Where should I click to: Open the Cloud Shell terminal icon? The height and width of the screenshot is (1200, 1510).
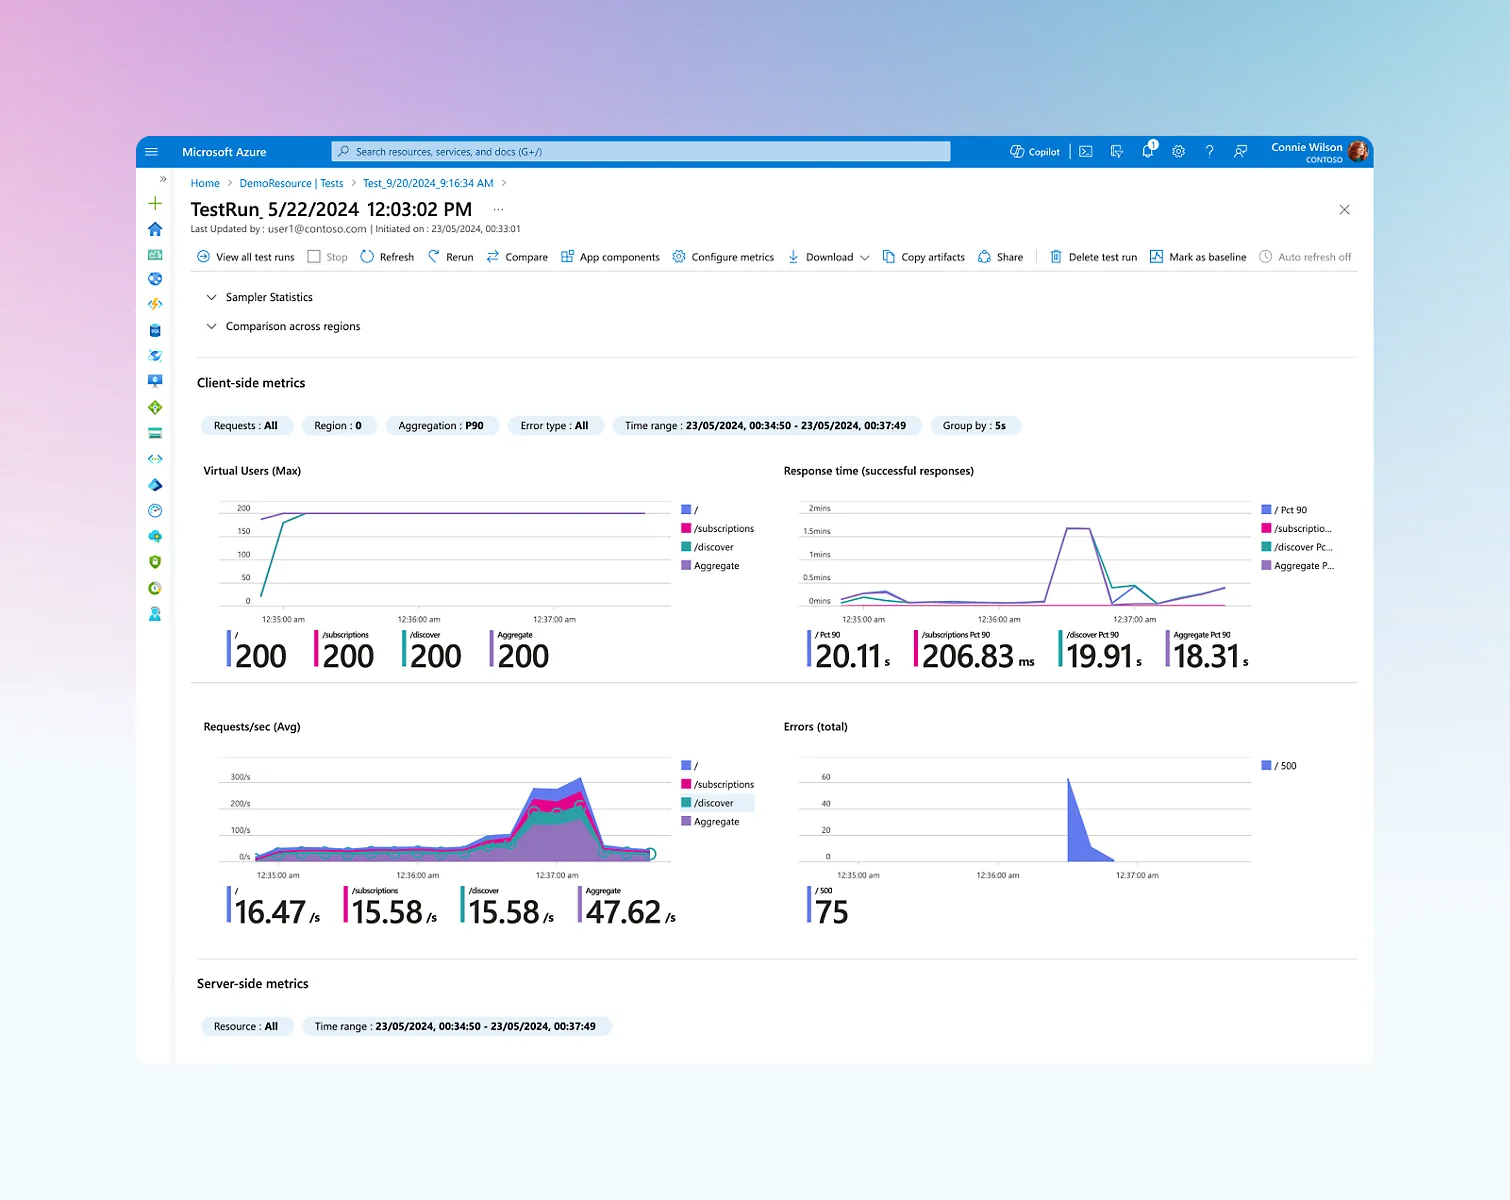(1085, 152)
